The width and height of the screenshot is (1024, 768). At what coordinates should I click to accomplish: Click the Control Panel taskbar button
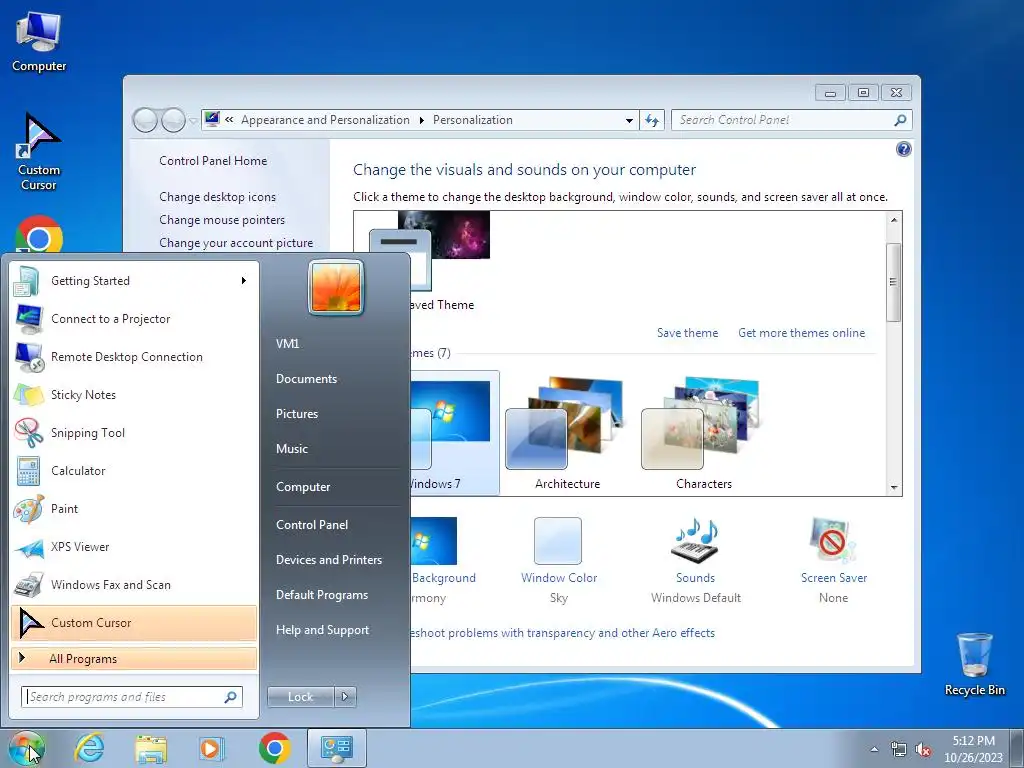(x=336, y=748)
